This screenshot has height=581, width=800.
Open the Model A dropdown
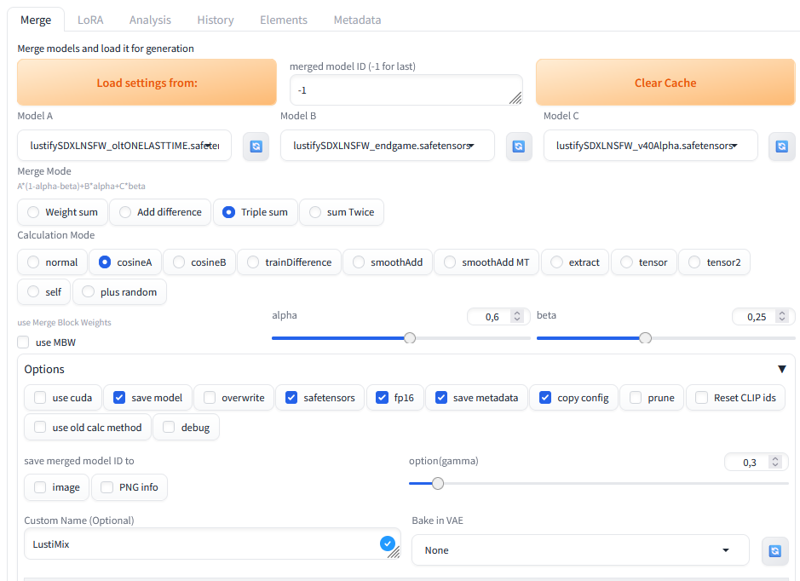pyautogui.click(x=125, y=146)
